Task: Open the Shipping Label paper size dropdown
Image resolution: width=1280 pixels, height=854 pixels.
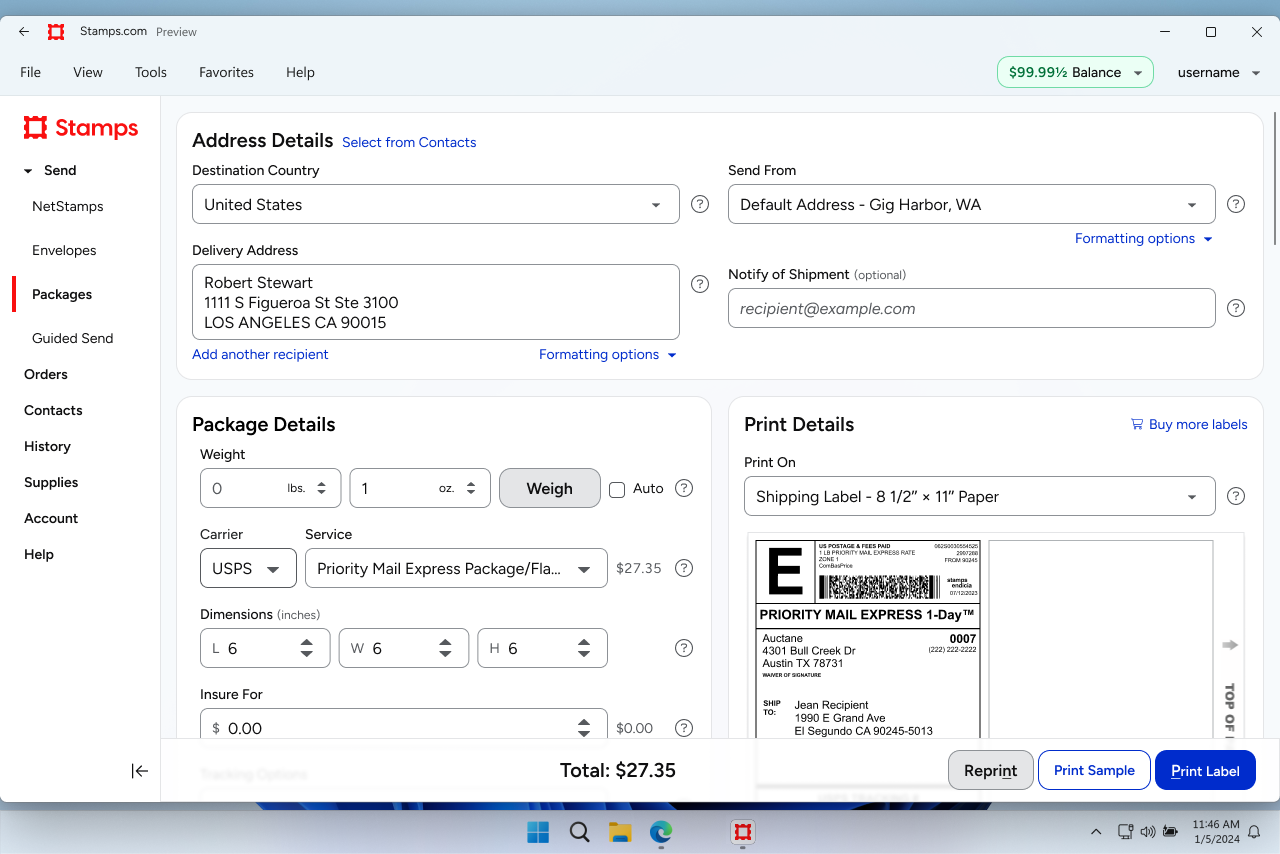Action: (x=980, y=496)
